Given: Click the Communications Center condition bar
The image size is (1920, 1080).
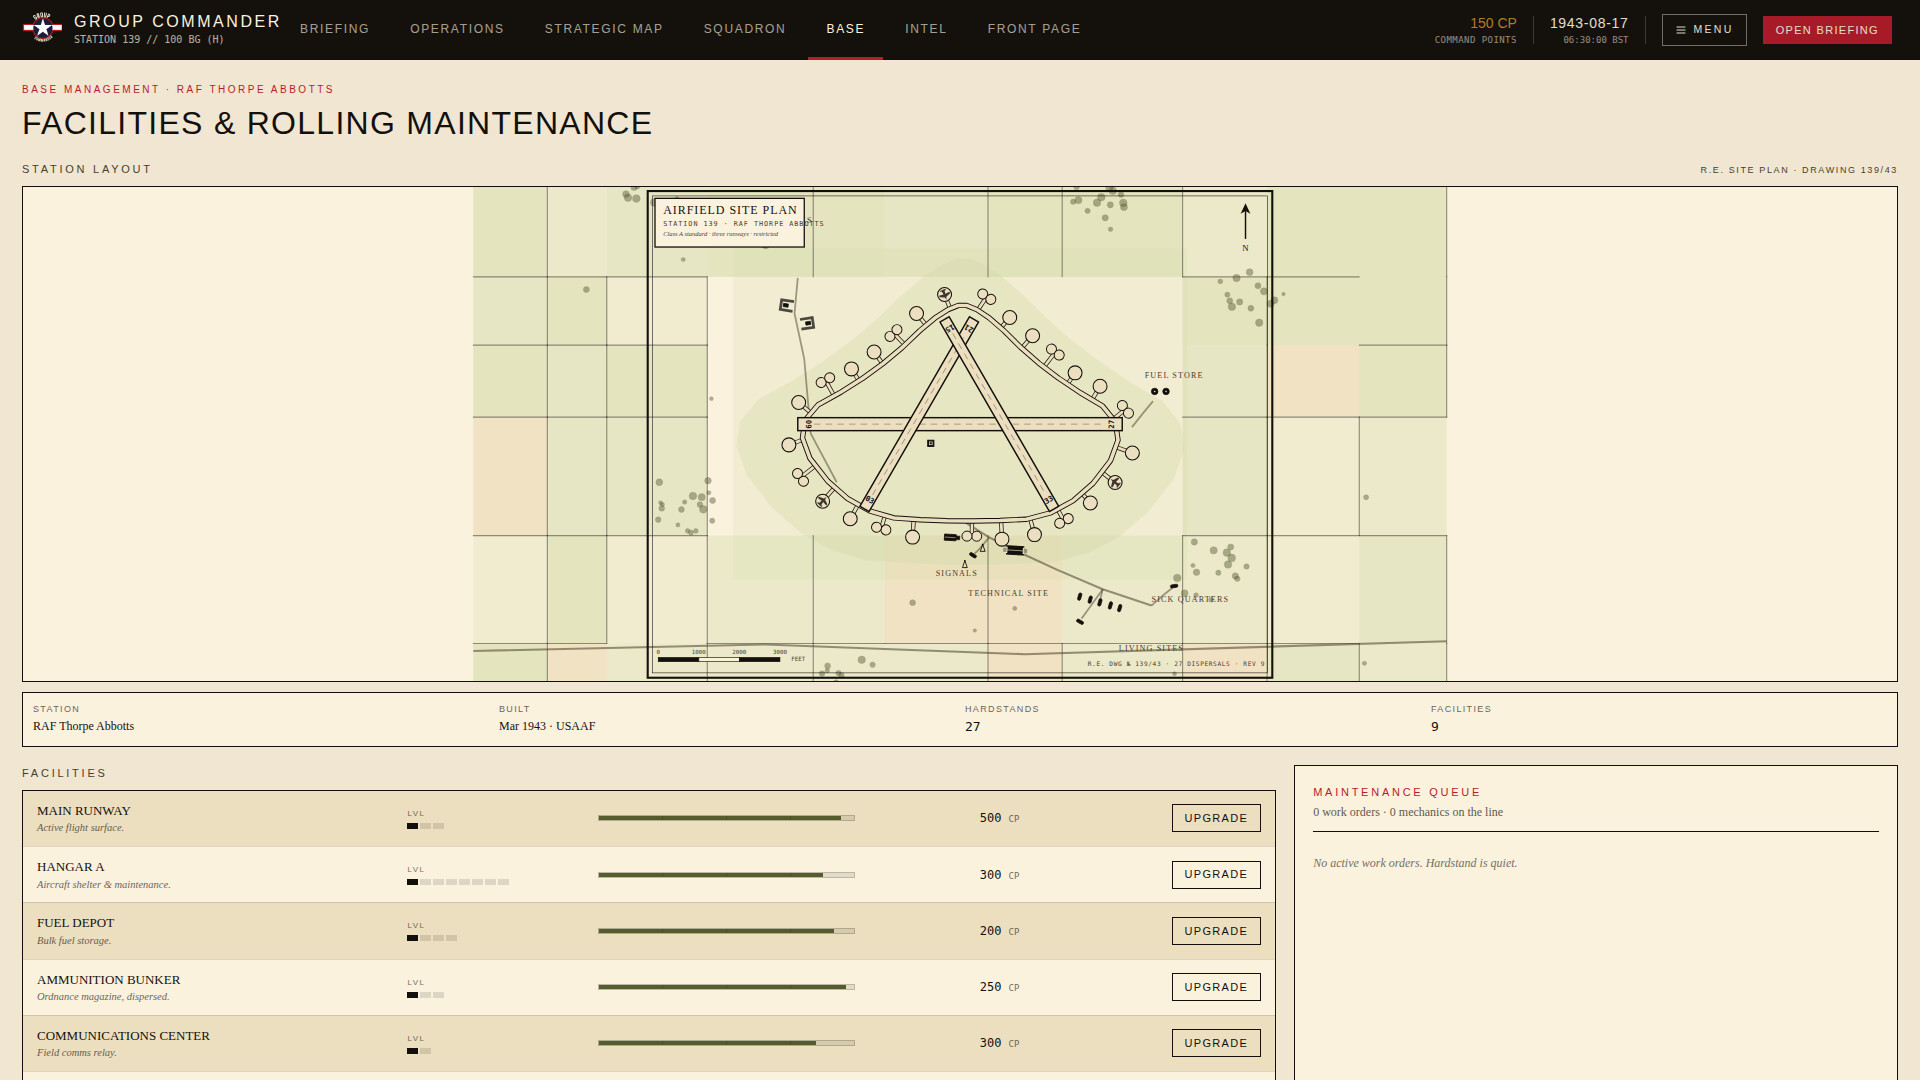Looking at the screenshot, I should [727, 1043].
